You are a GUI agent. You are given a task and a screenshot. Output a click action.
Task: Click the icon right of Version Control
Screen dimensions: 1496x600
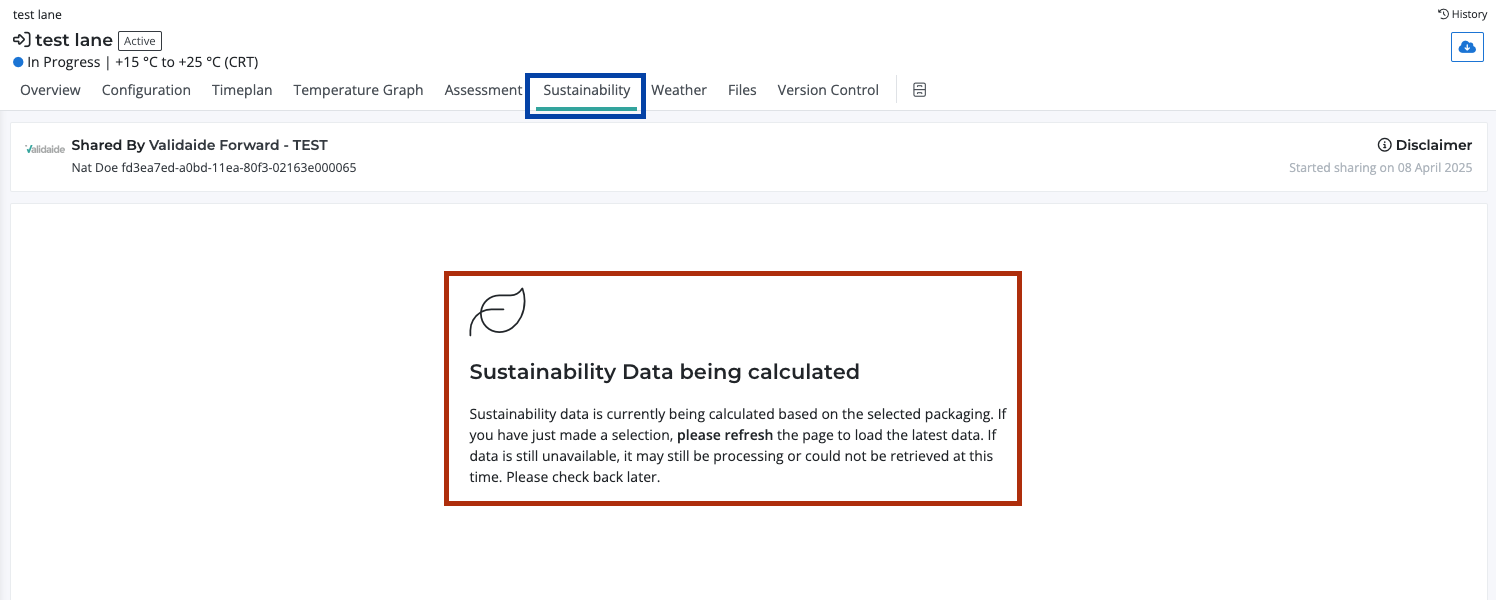[x=920, y=90]
